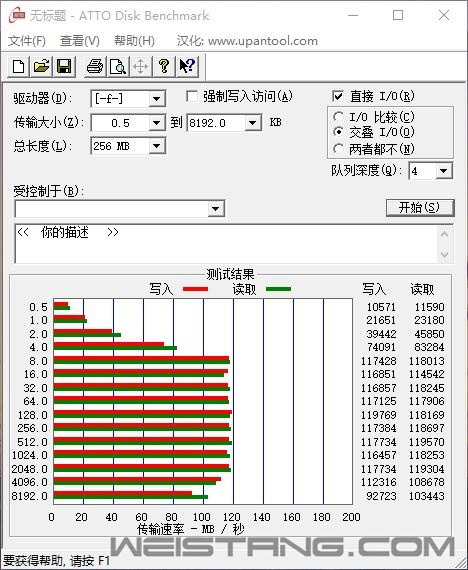Image resolution: width=468 pixels, height=570 pixels.
Task: Click the four-arrow move icon
Action: 141,67
